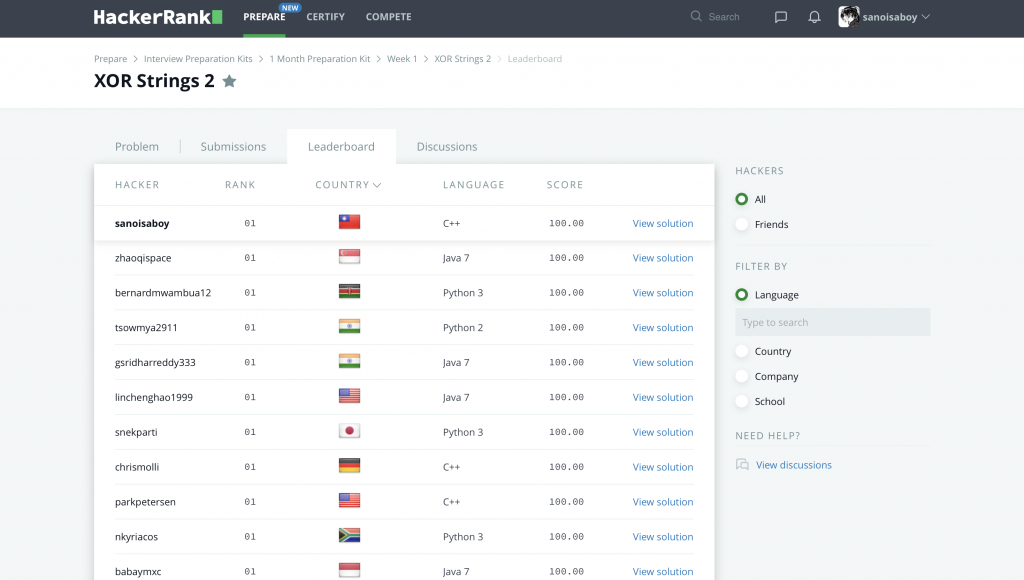View solution for chrismolli

[663, 467]
